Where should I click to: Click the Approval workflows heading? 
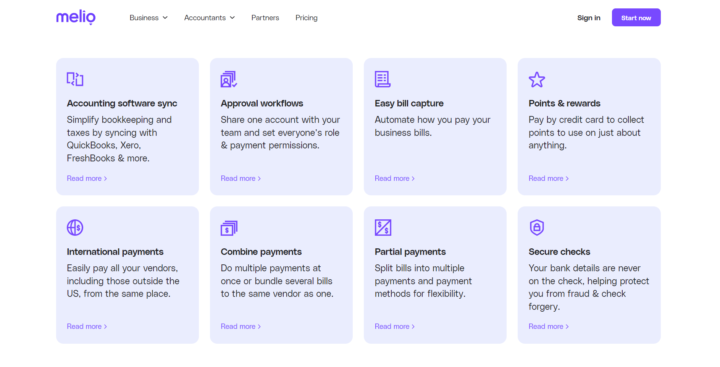(262, 103)
